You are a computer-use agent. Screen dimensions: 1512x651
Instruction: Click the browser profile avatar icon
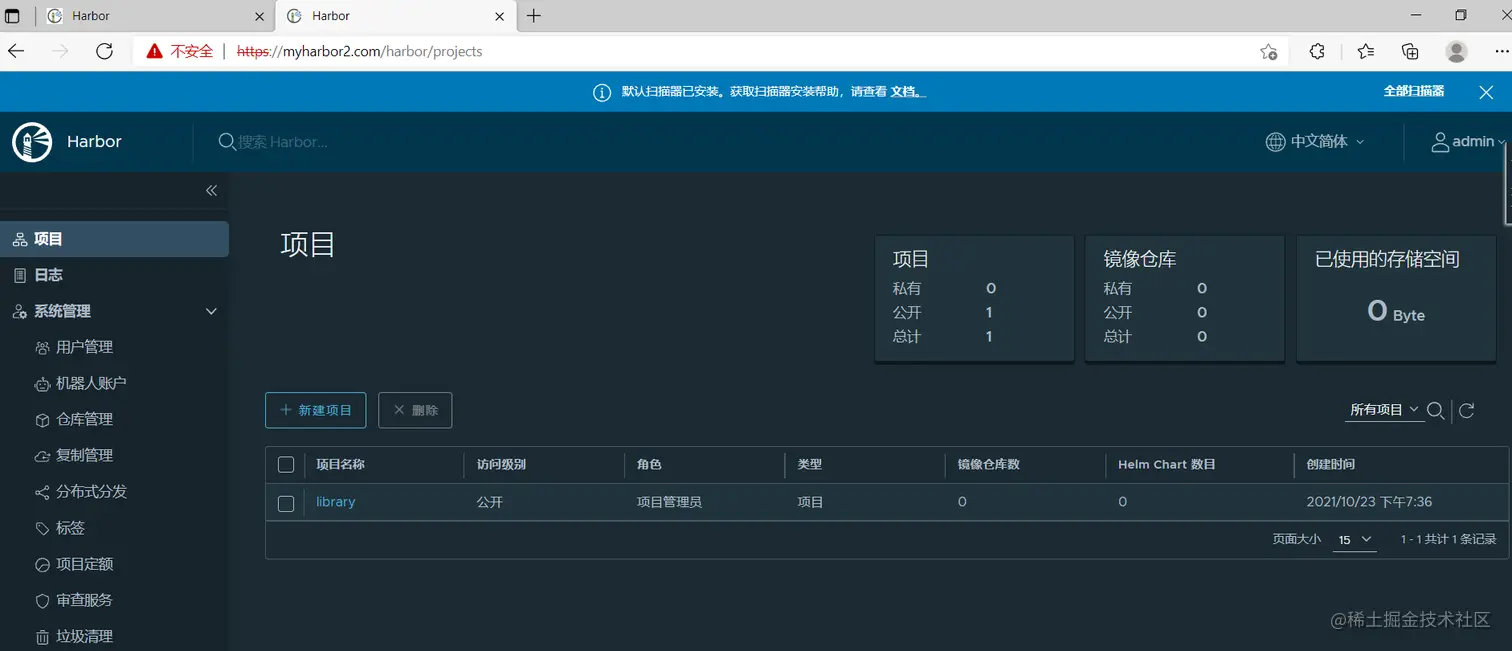tap(1457, 51)
